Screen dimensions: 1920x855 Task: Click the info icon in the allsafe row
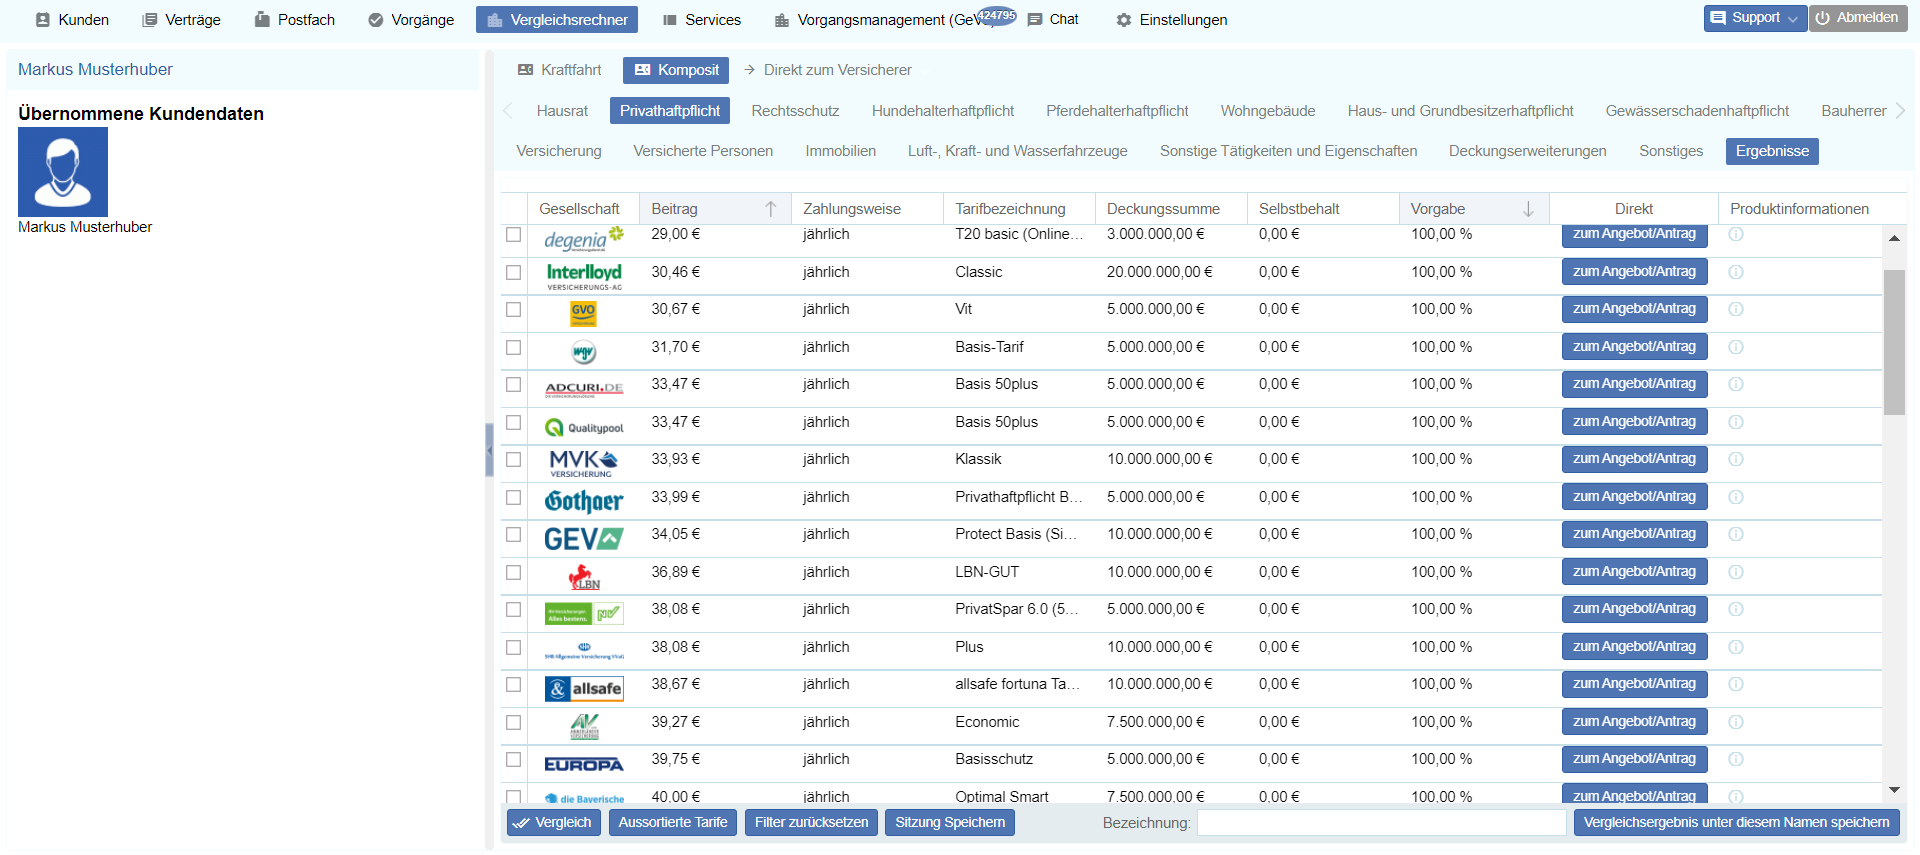[x=1736, y=684]
